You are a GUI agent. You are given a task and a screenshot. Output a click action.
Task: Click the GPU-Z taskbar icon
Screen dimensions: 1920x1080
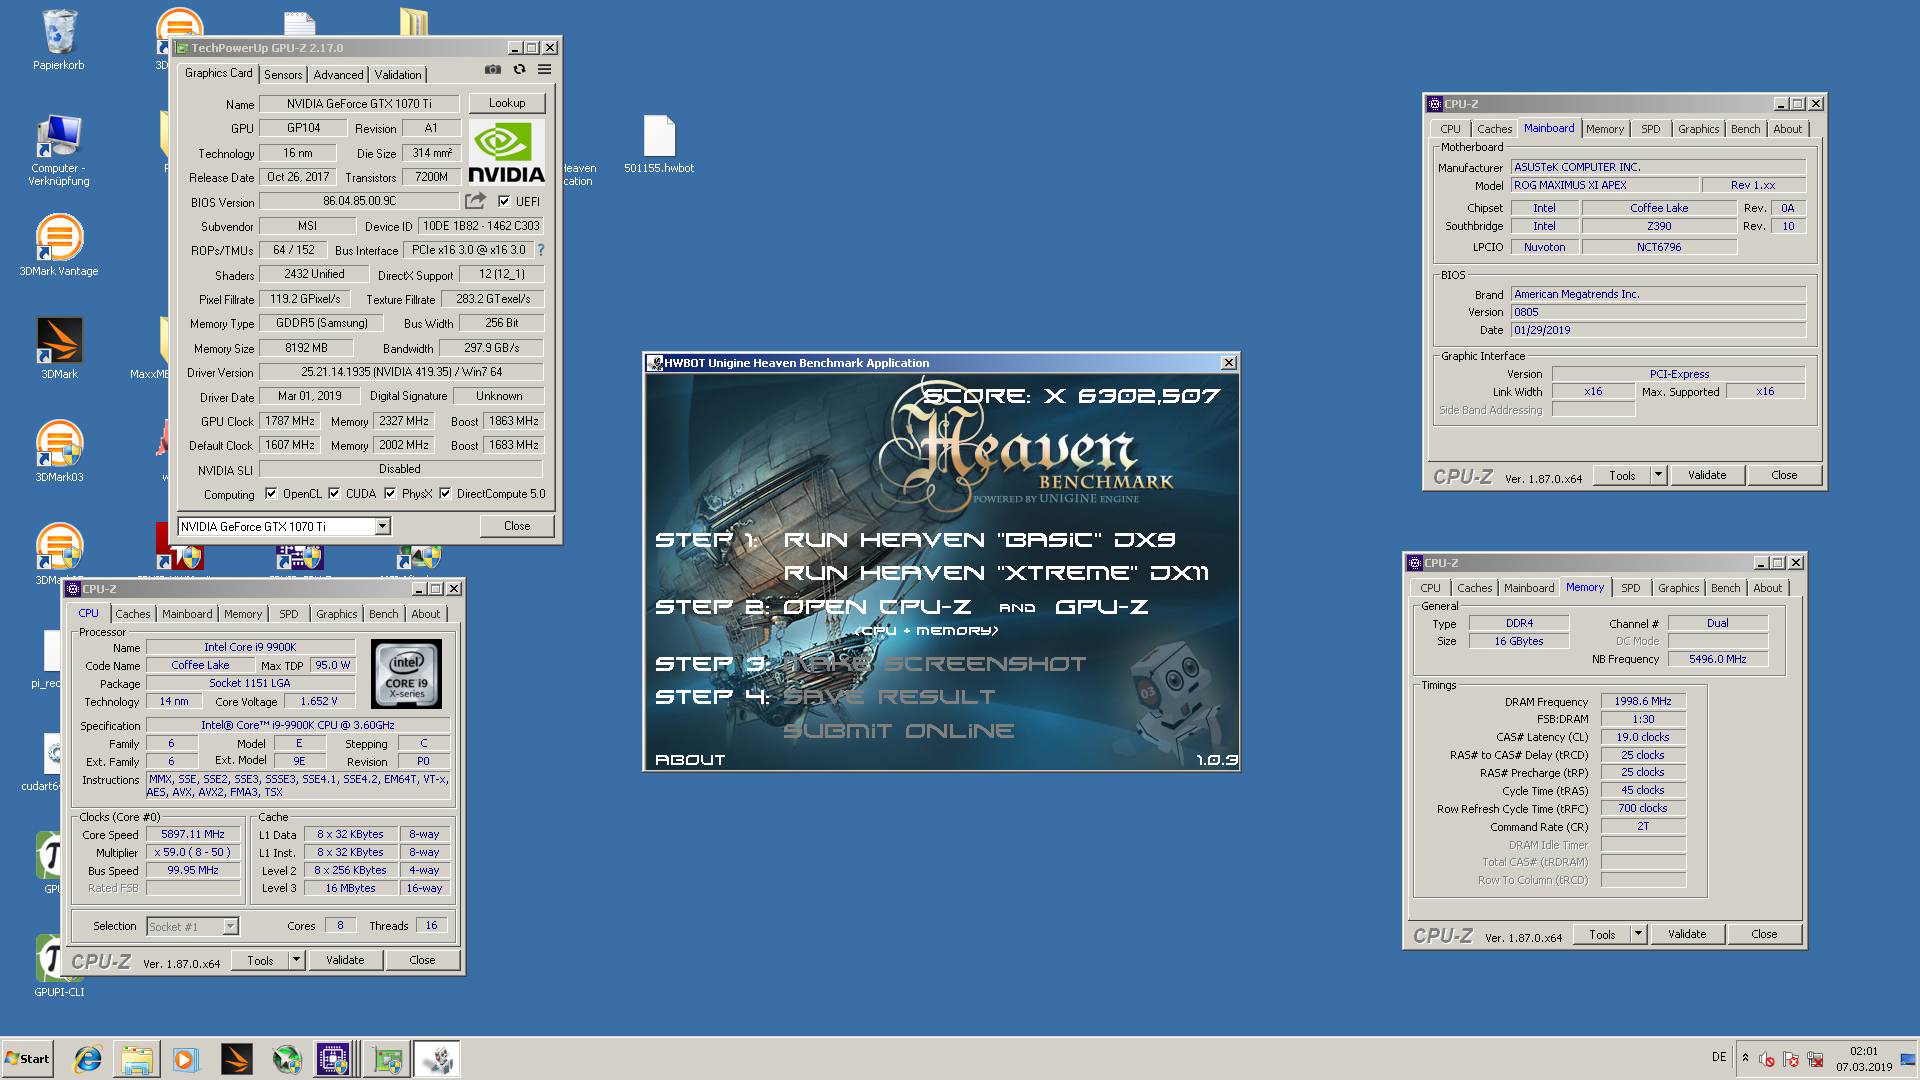pyautogui.click(x=387, y=1059)
